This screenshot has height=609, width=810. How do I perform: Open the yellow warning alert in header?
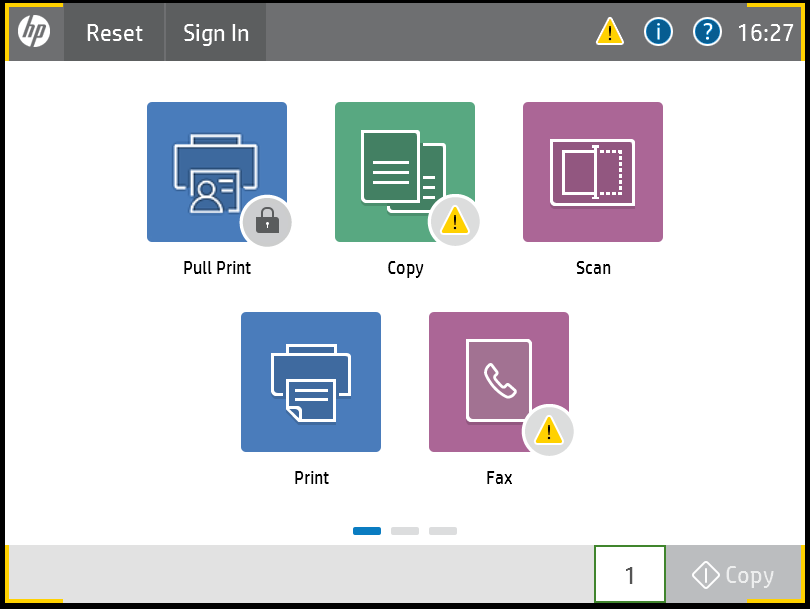tap(609, 32)
